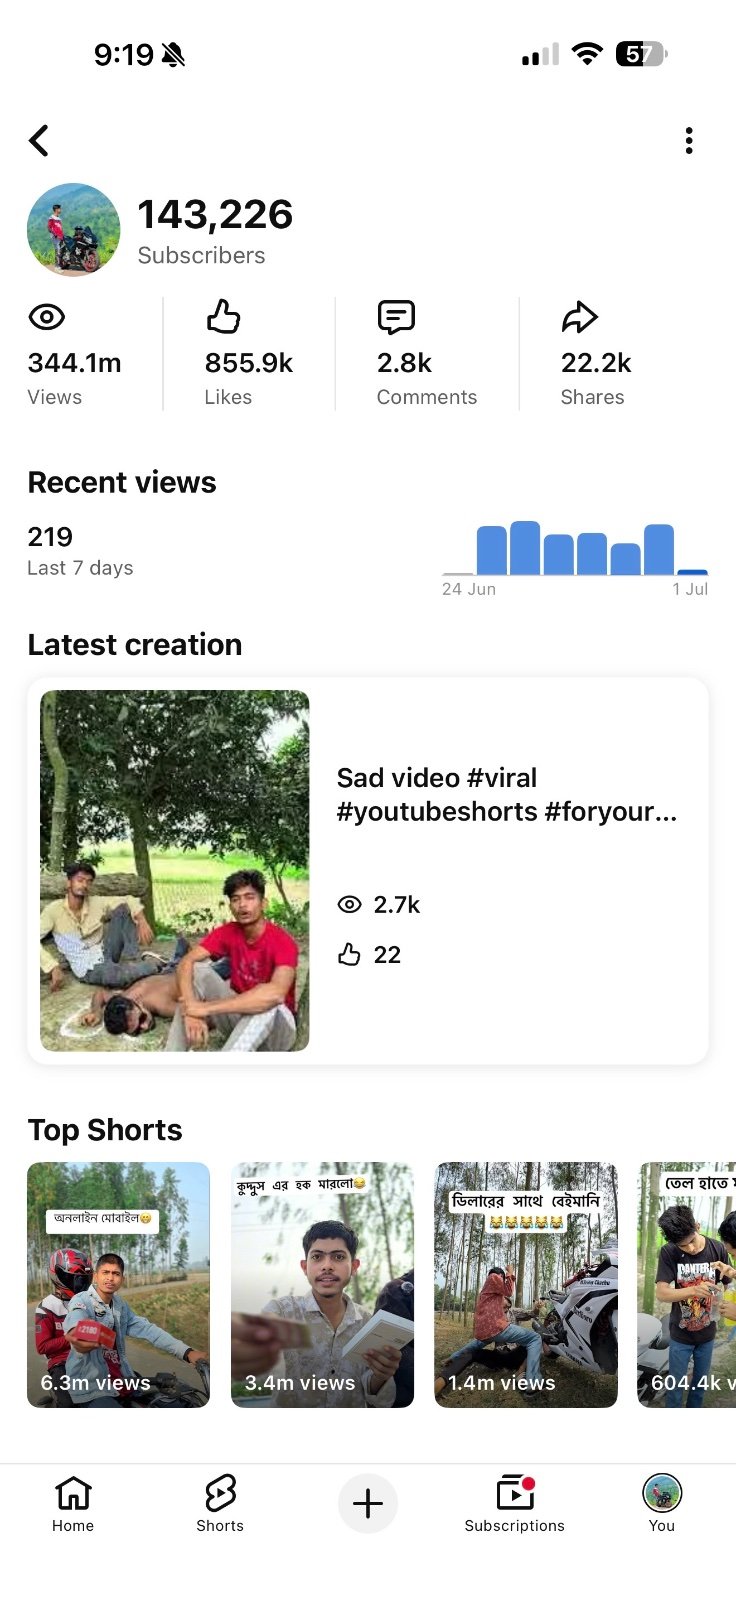This screenshot has width=736, height=1600.
Task: Open the three-dot more options menu
Action: click(x=689, y=141)
